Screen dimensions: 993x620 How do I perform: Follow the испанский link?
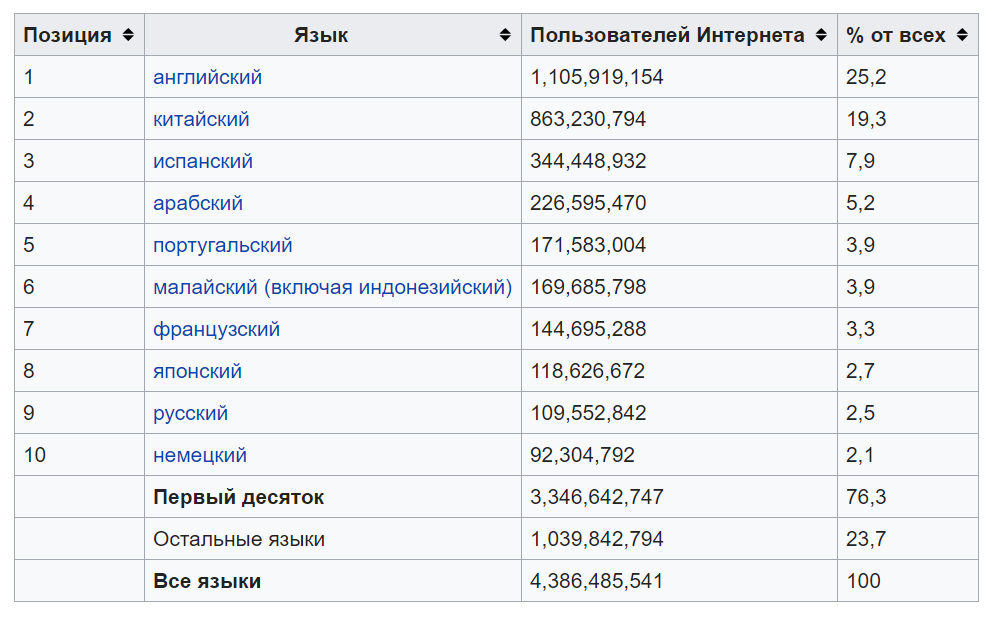point(203,161)
